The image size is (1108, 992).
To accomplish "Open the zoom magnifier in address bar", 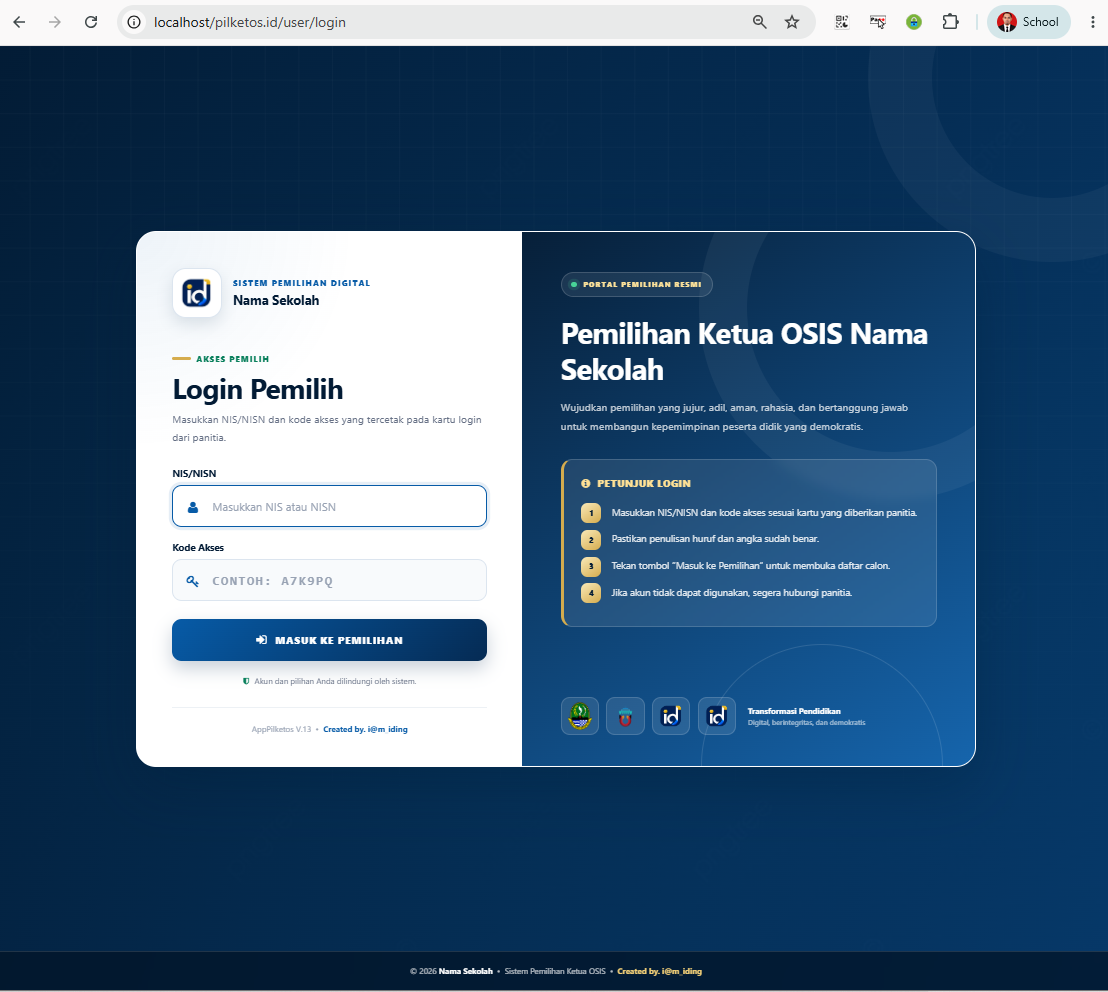I will point(760,22).
